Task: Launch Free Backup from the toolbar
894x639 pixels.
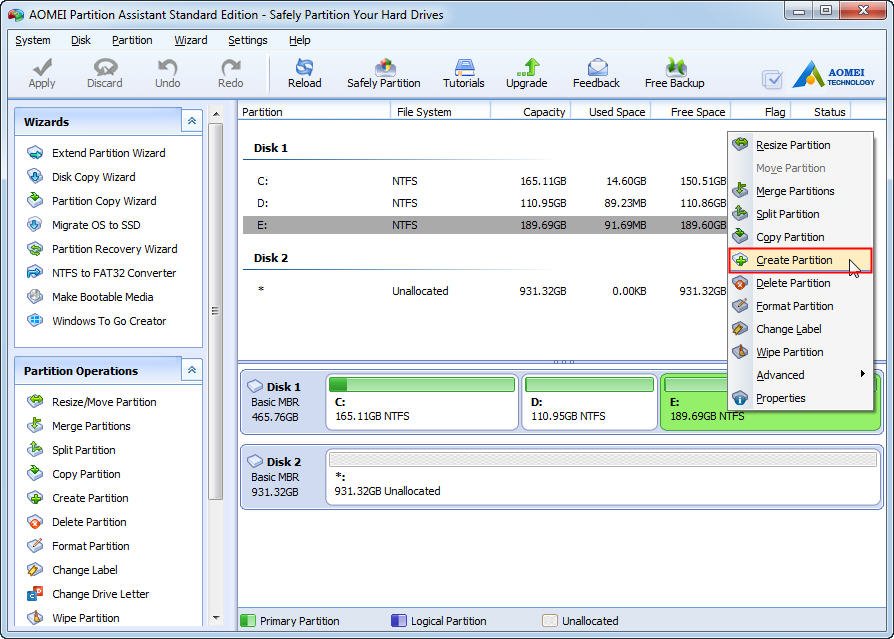Action: pos(674,74)
